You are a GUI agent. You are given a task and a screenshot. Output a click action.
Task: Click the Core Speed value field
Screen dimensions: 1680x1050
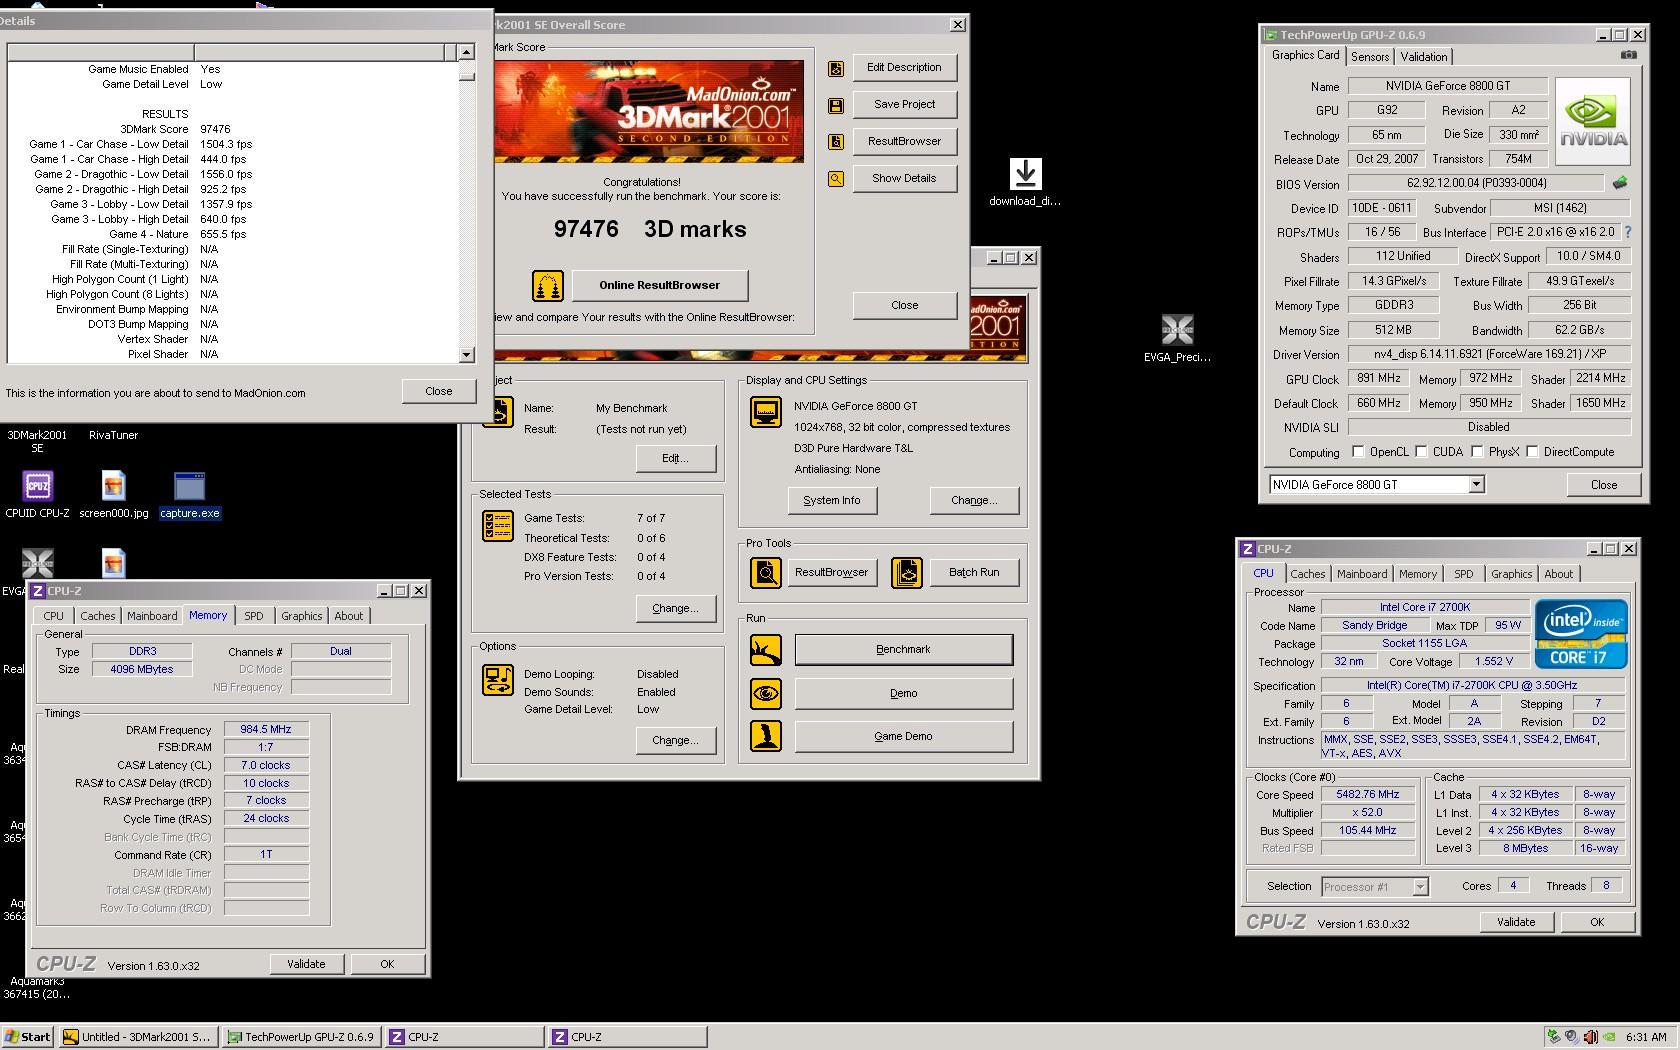pos(1367,794)
